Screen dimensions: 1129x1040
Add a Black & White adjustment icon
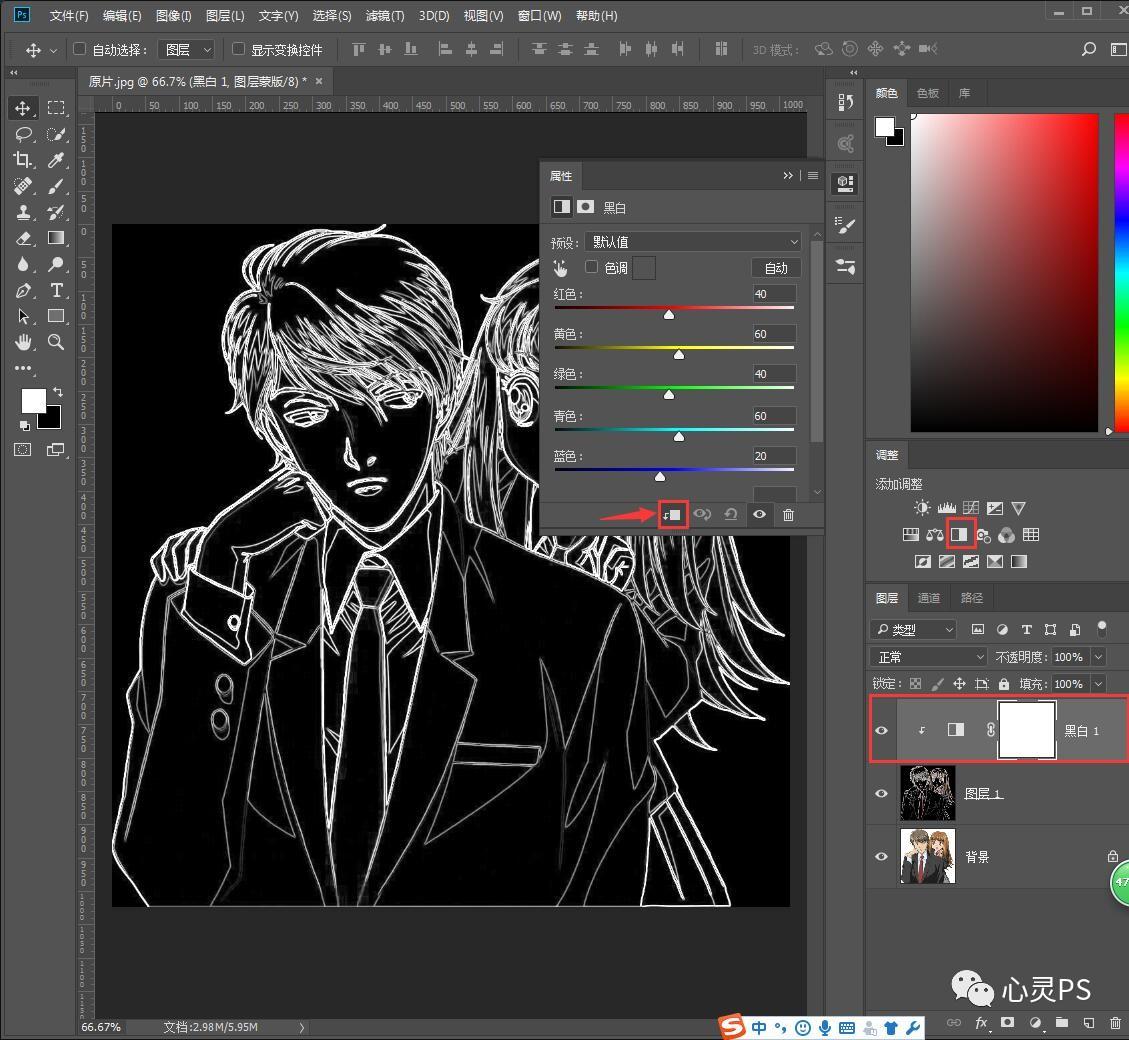[959, 534]
